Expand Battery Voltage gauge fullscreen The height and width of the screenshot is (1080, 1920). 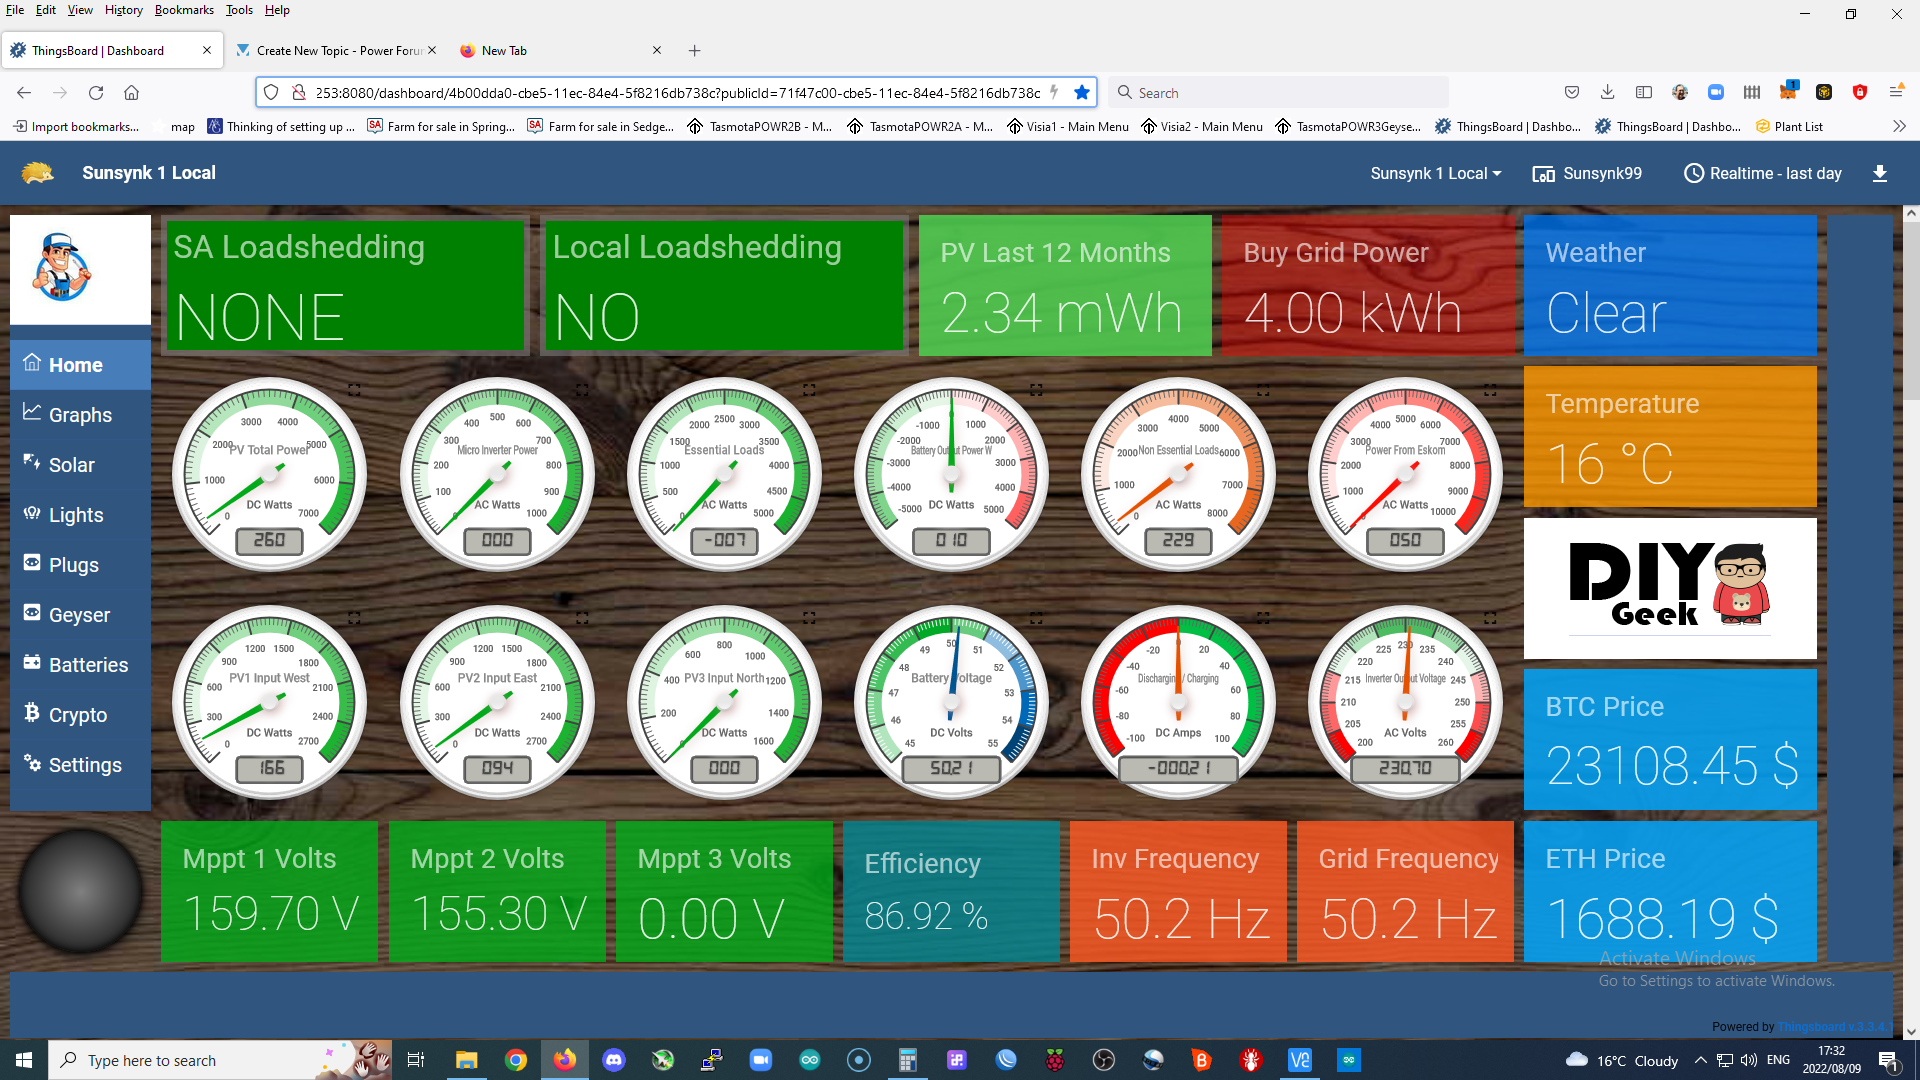pyautogui.click(x=1036, y=618)
